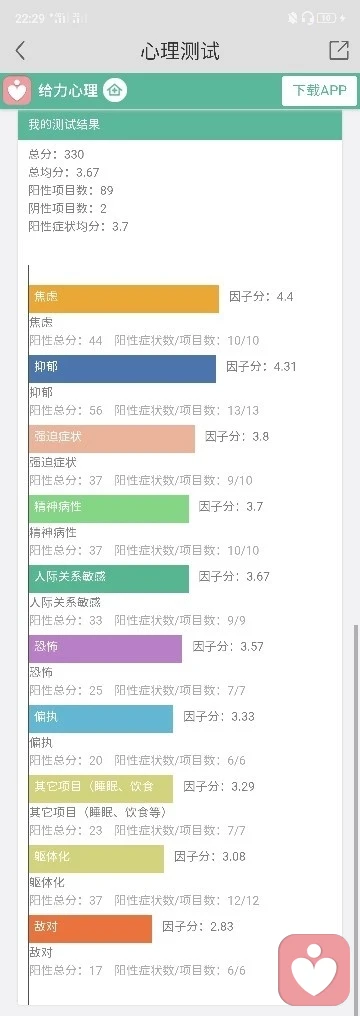Select the teal 人际关系敏感 bar
Viewport: 360px width, 1016px height.
pyautogui.click(x=109, y=579)
